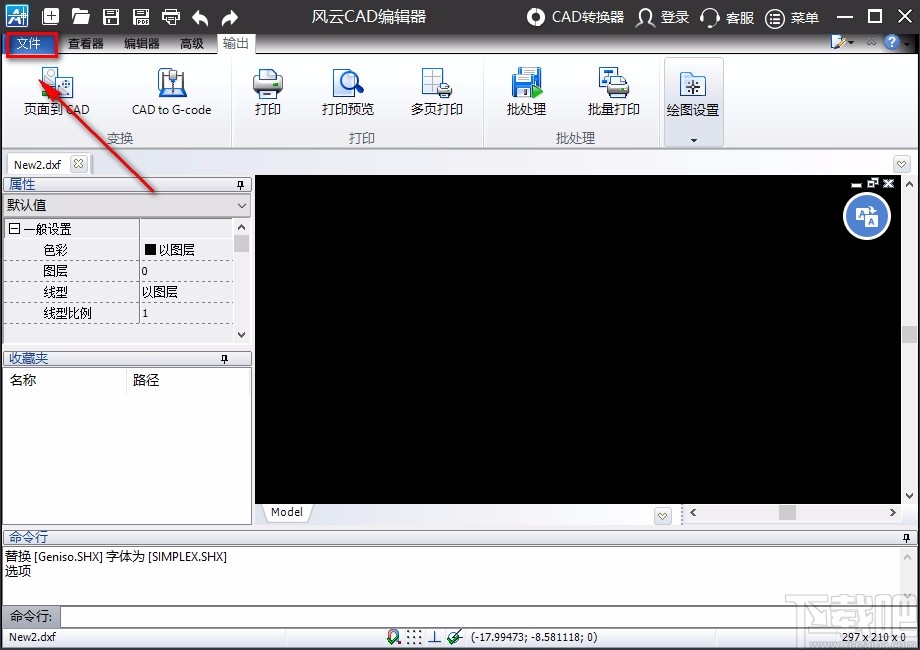This screenshot has width=920, height=650.
Task: Start 批处理 batch processing
Action: click(x=526, y=92)
